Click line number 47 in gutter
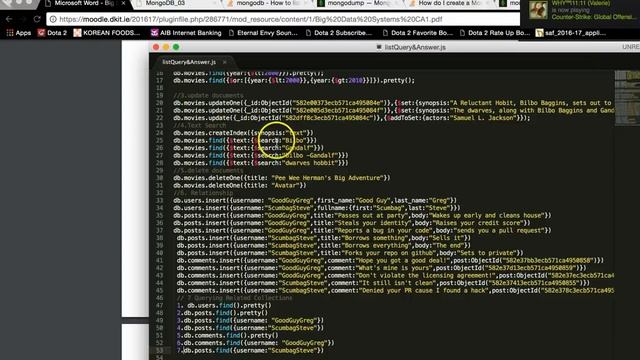This screenshot has height=360, width=640. pos(159,305)
